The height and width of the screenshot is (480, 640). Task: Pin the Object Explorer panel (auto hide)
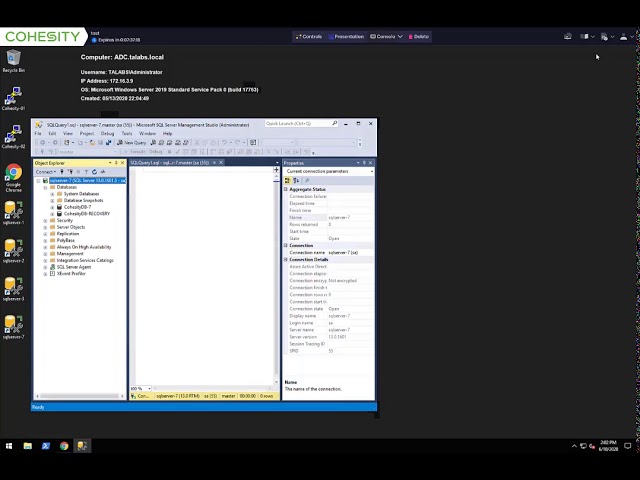(x=116, y=163)
